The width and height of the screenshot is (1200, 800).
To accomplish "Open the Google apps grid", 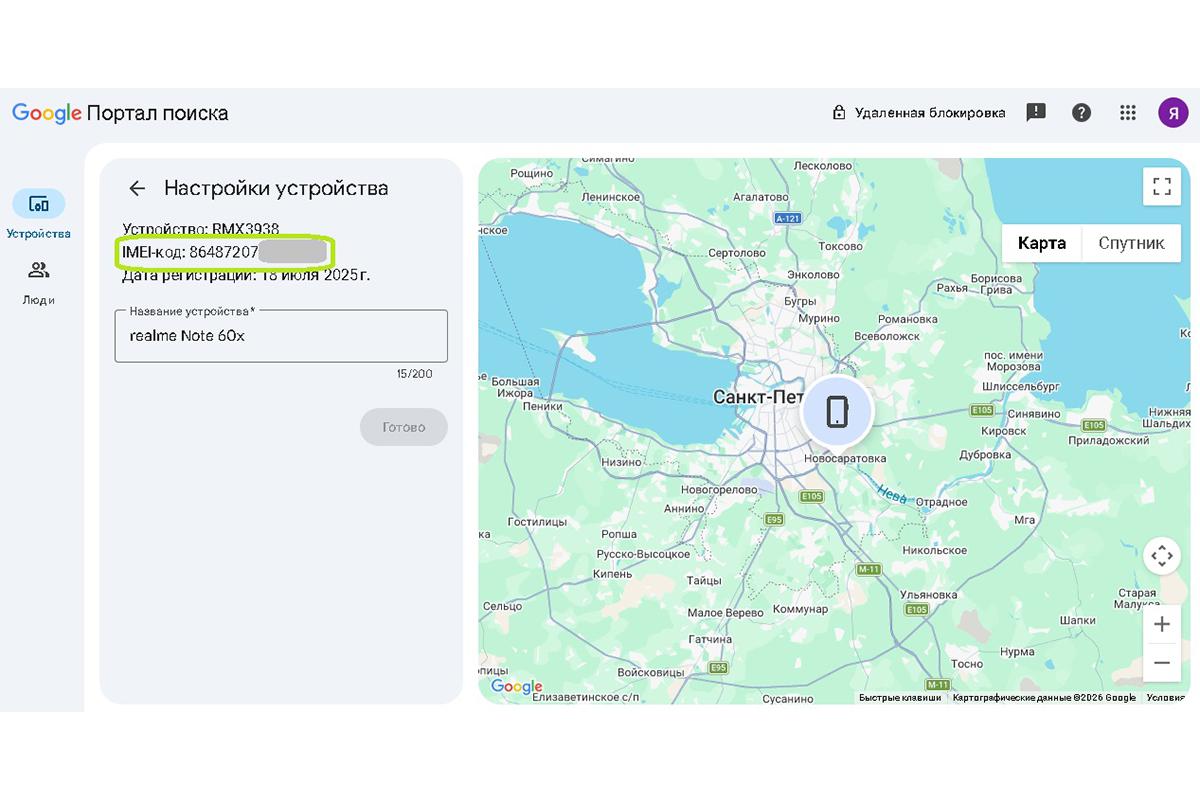I will pos(1128,113).
